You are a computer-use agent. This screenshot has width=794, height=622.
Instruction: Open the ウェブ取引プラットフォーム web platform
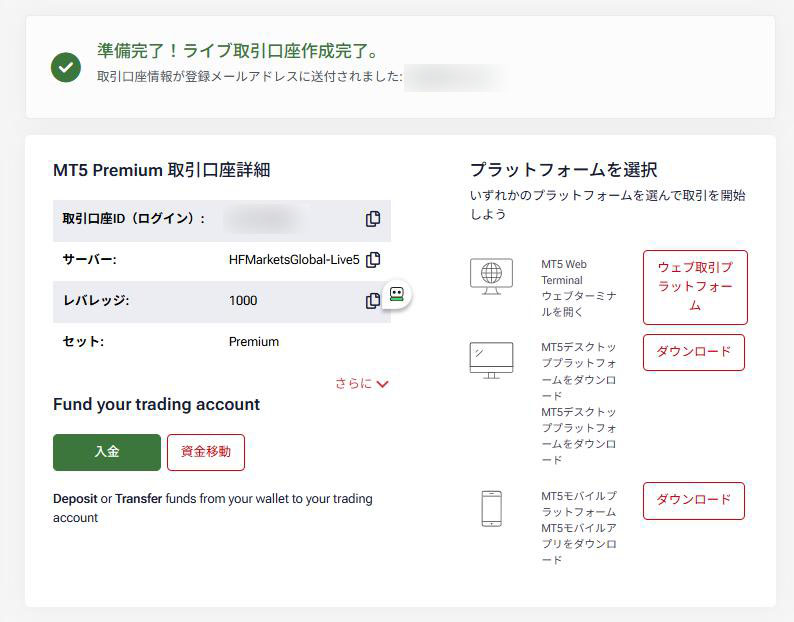pos(694,287)
